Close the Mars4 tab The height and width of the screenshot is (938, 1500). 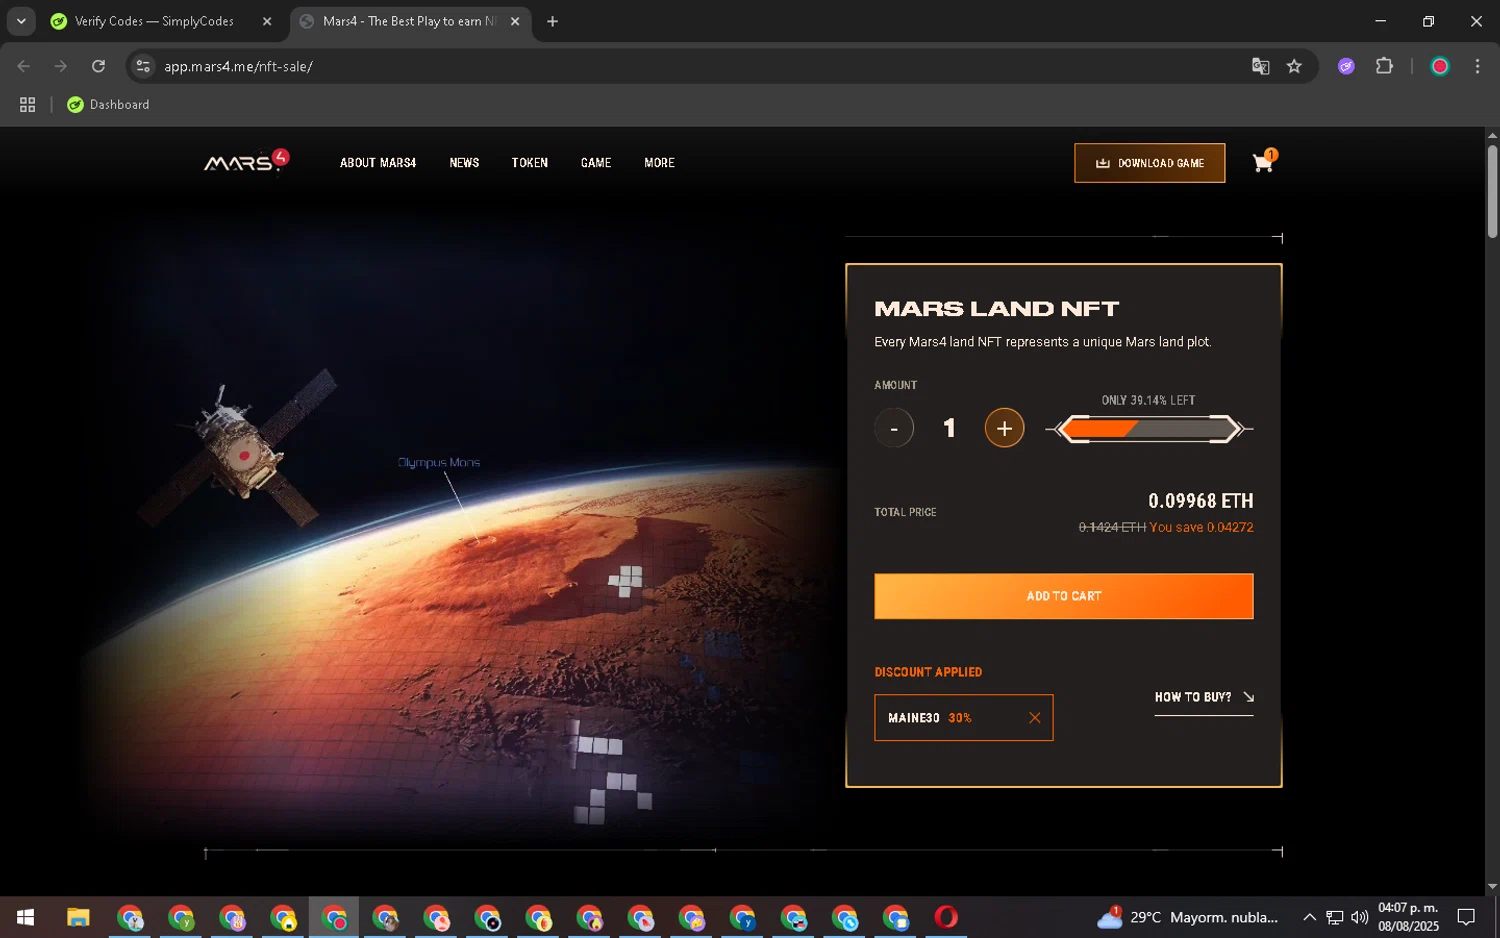point(515,21)
